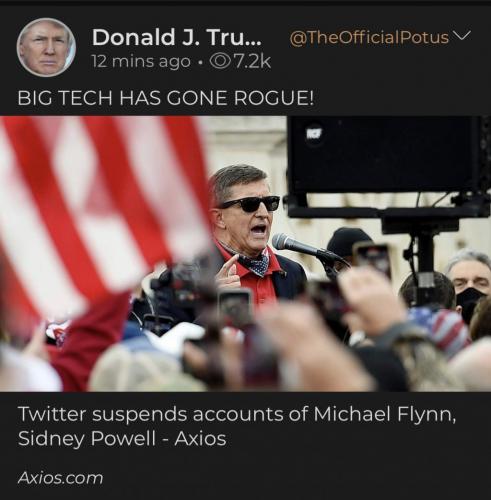Click the dot separator after timestamp

200,62
